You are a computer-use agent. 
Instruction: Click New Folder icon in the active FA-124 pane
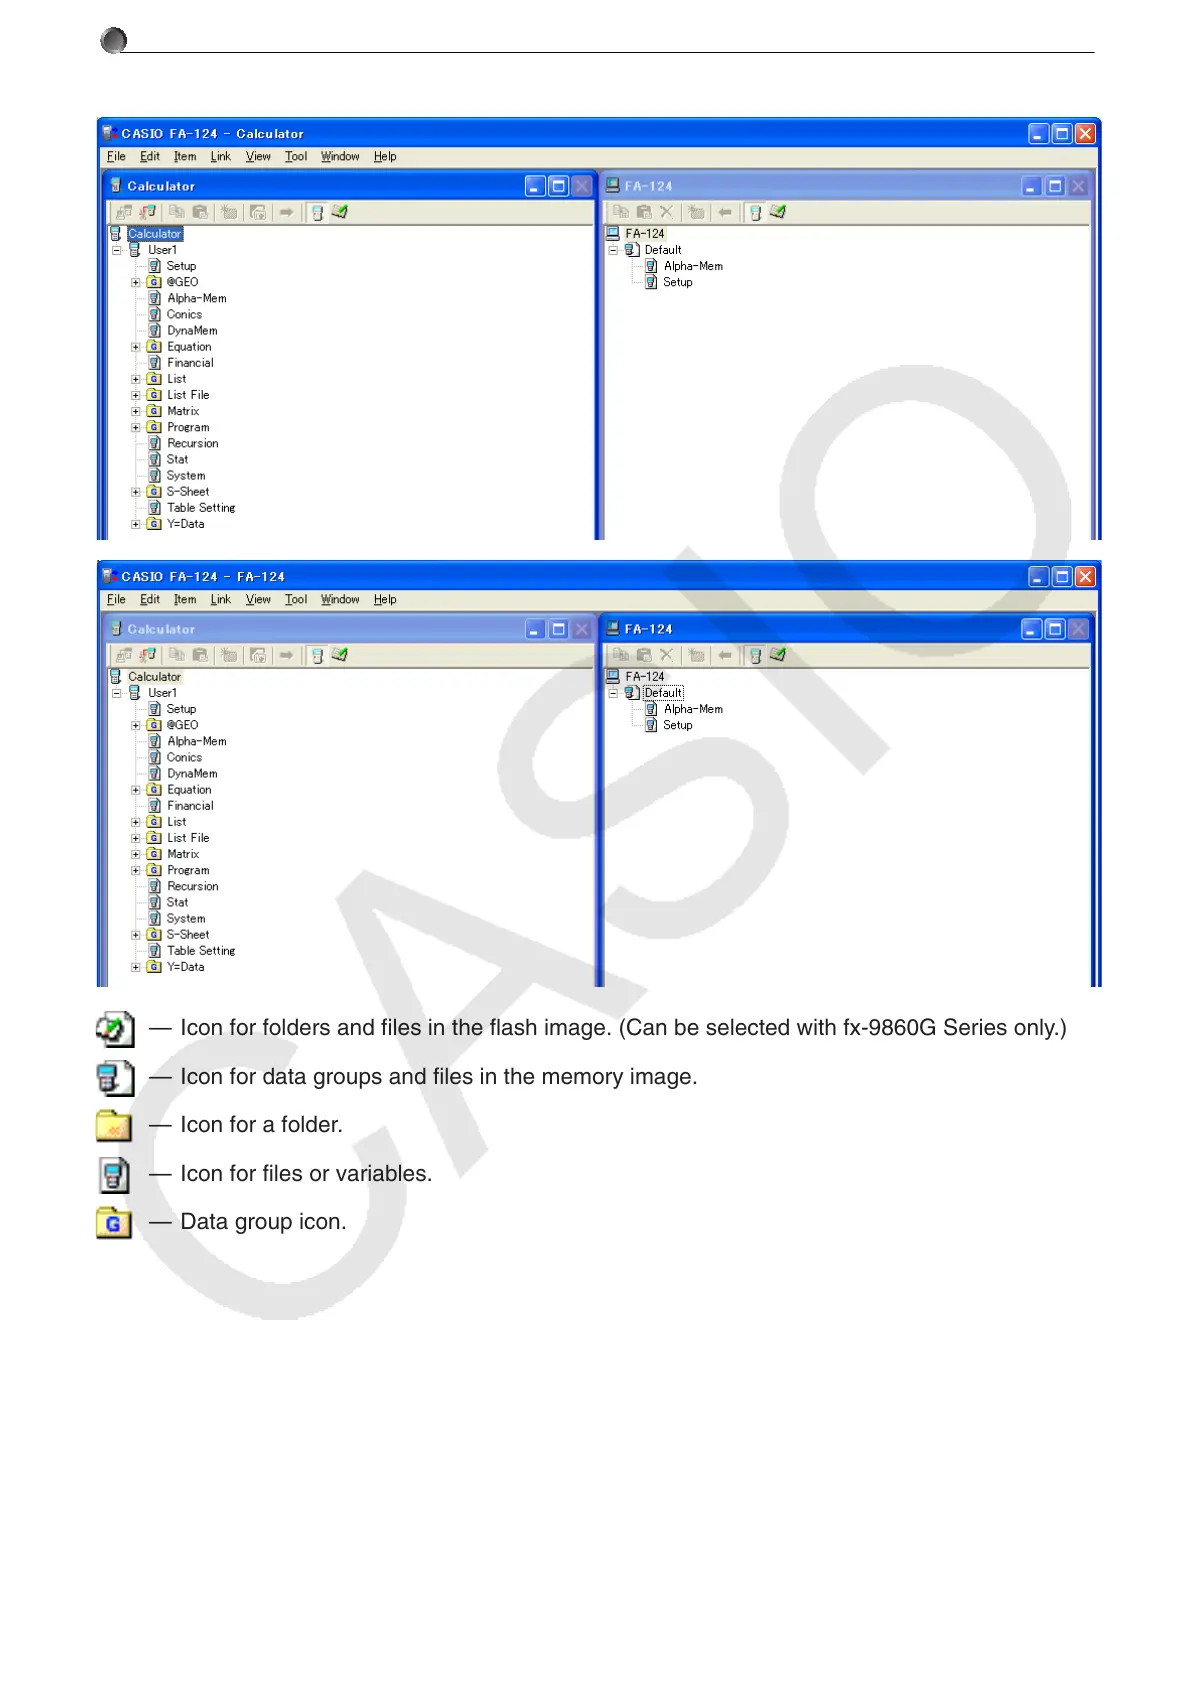pyautogui.click(x=696, y=655)
